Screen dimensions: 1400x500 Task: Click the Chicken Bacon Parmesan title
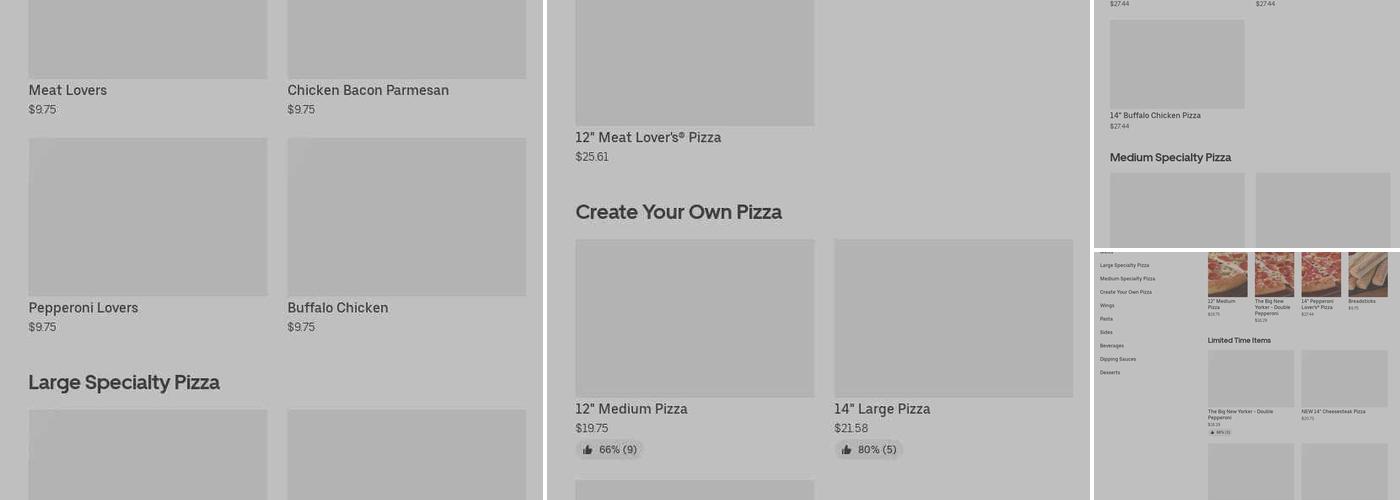pos(368,90)
